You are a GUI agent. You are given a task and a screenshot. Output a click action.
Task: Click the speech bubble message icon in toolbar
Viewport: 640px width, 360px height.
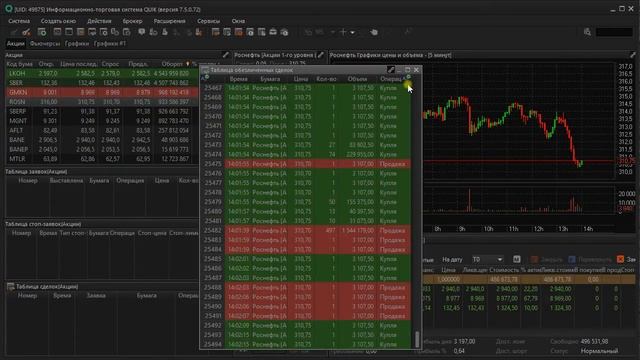141,32
